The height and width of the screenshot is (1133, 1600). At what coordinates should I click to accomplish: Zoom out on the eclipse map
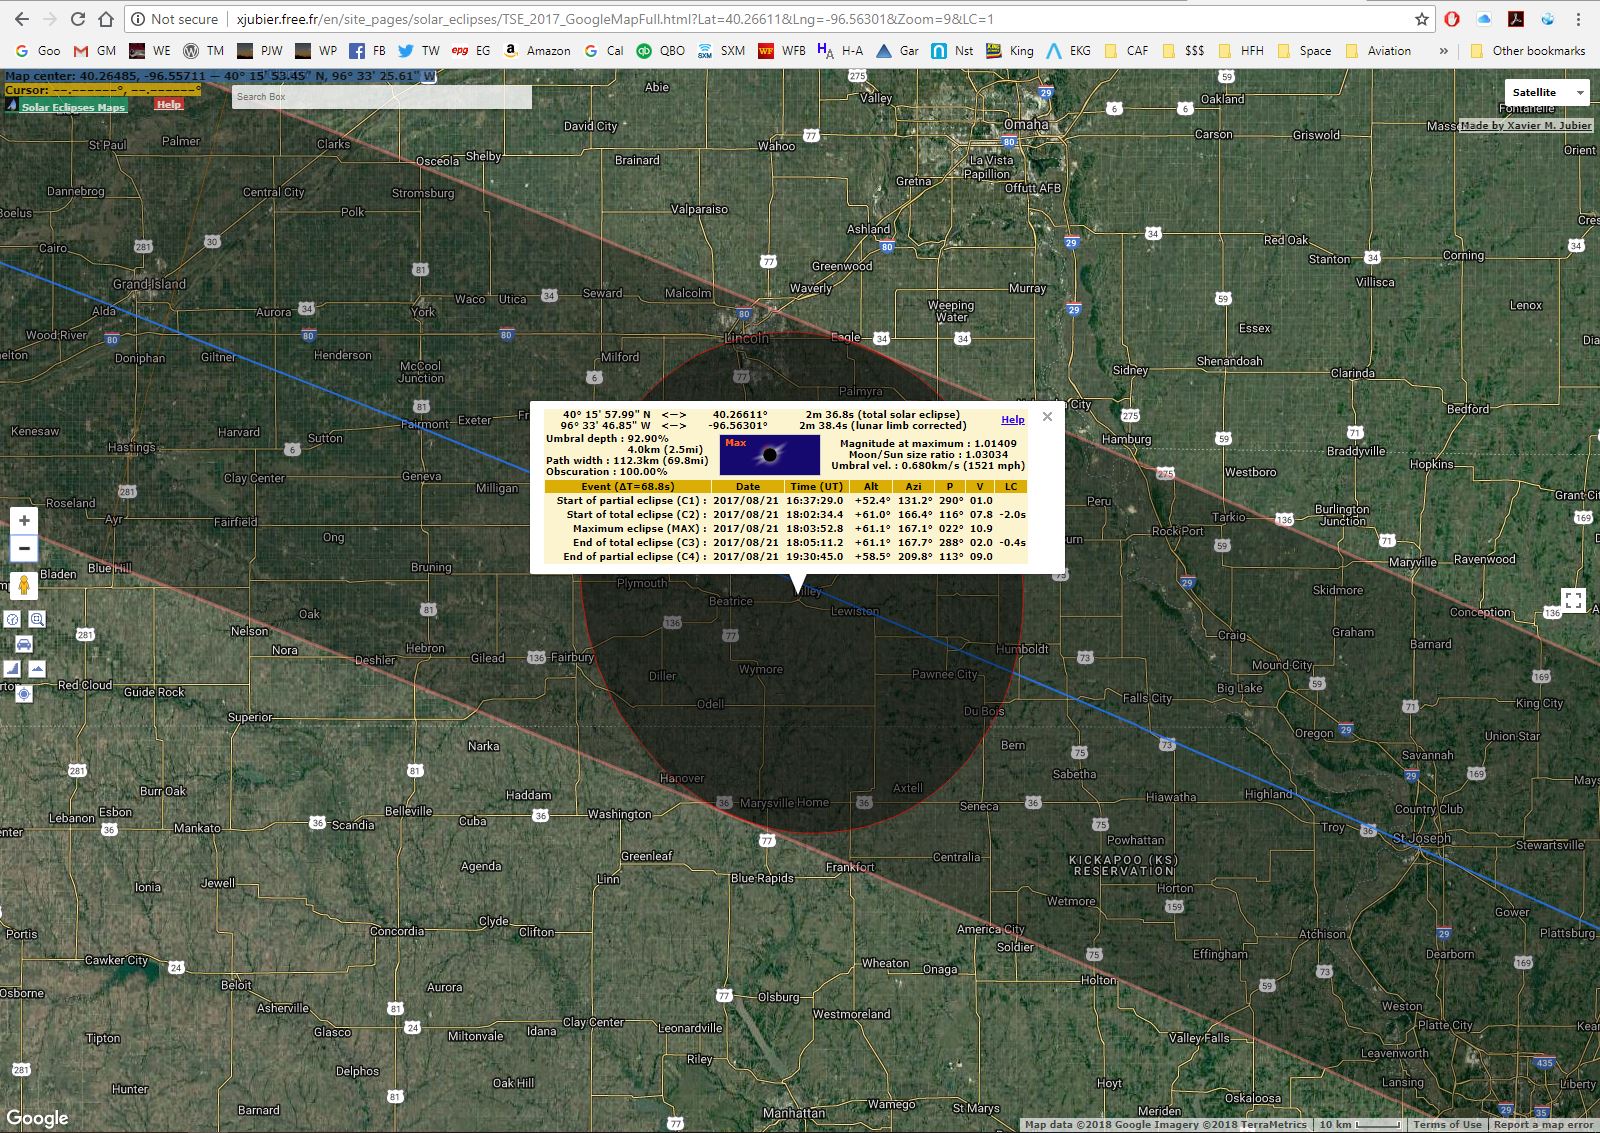[x=24, y=548]
